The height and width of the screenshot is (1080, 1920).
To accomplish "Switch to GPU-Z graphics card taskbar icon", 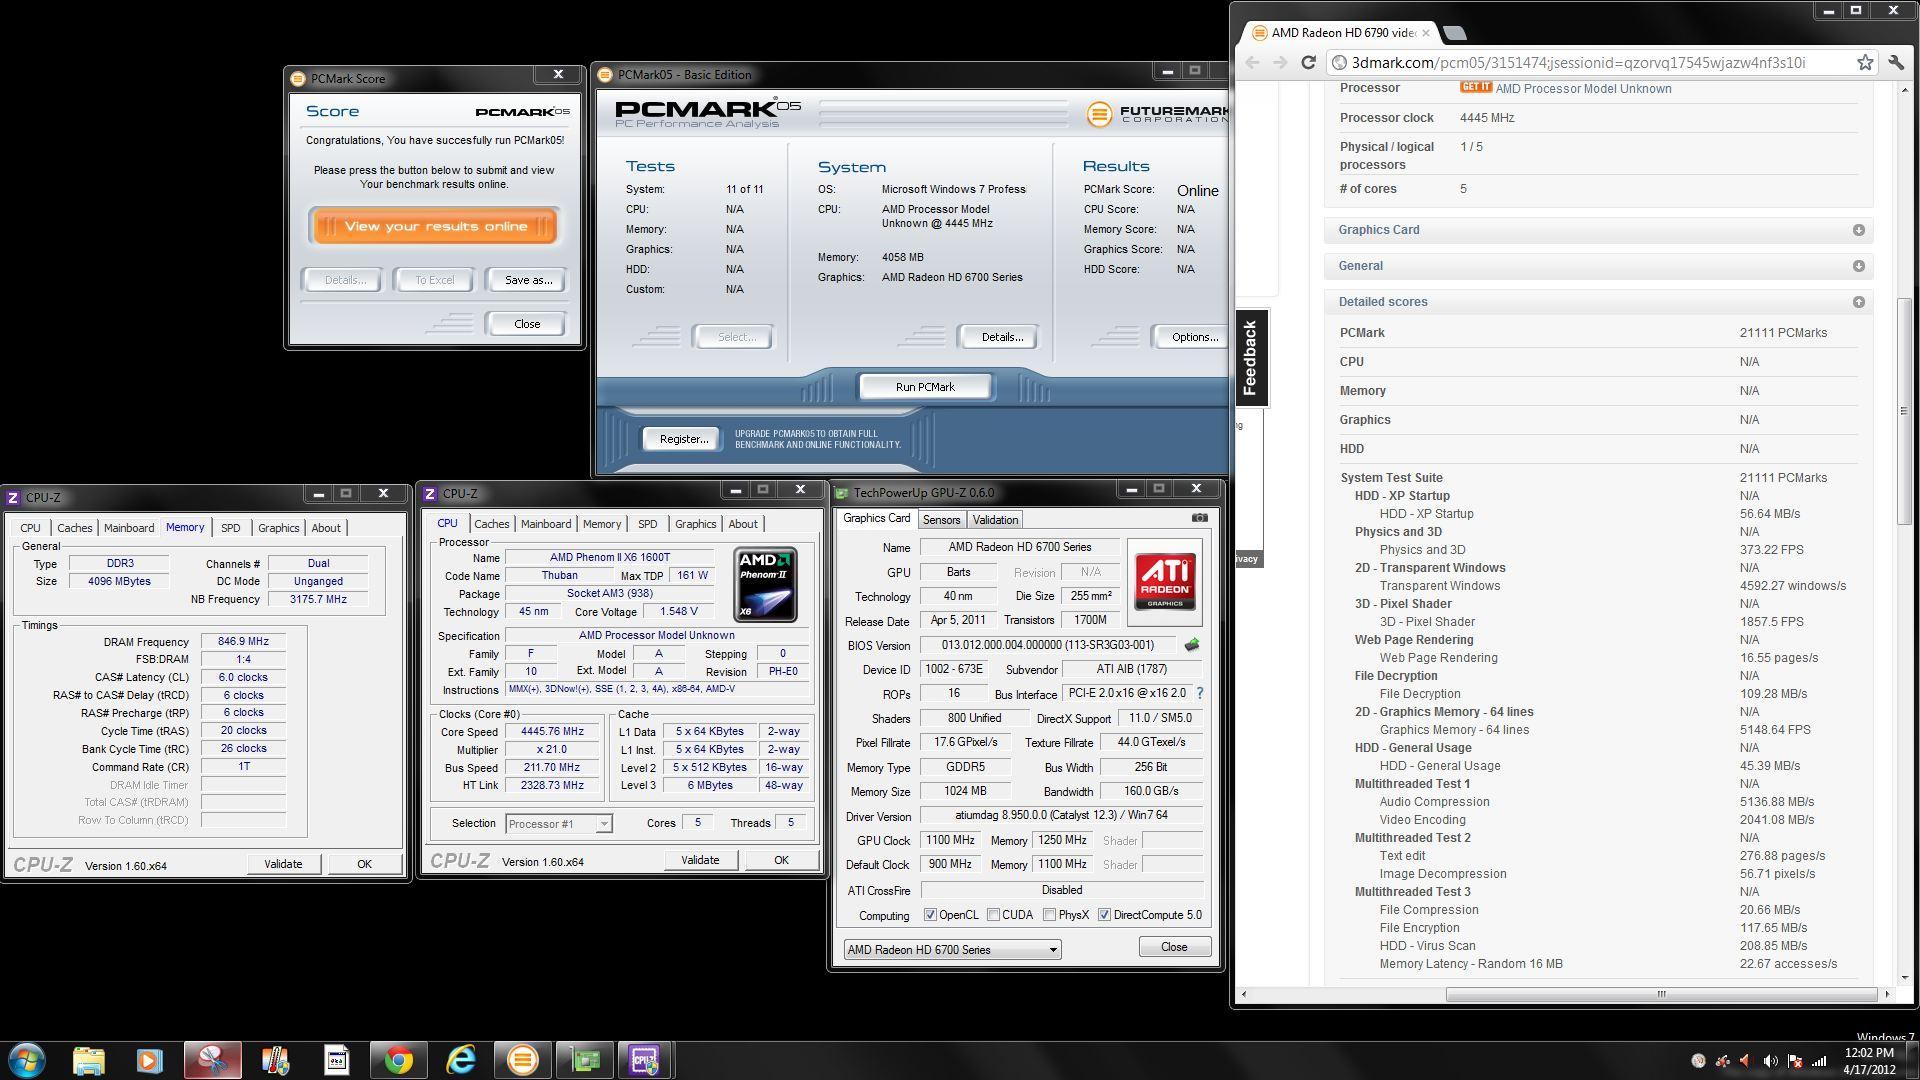I will pos(585,1060).
